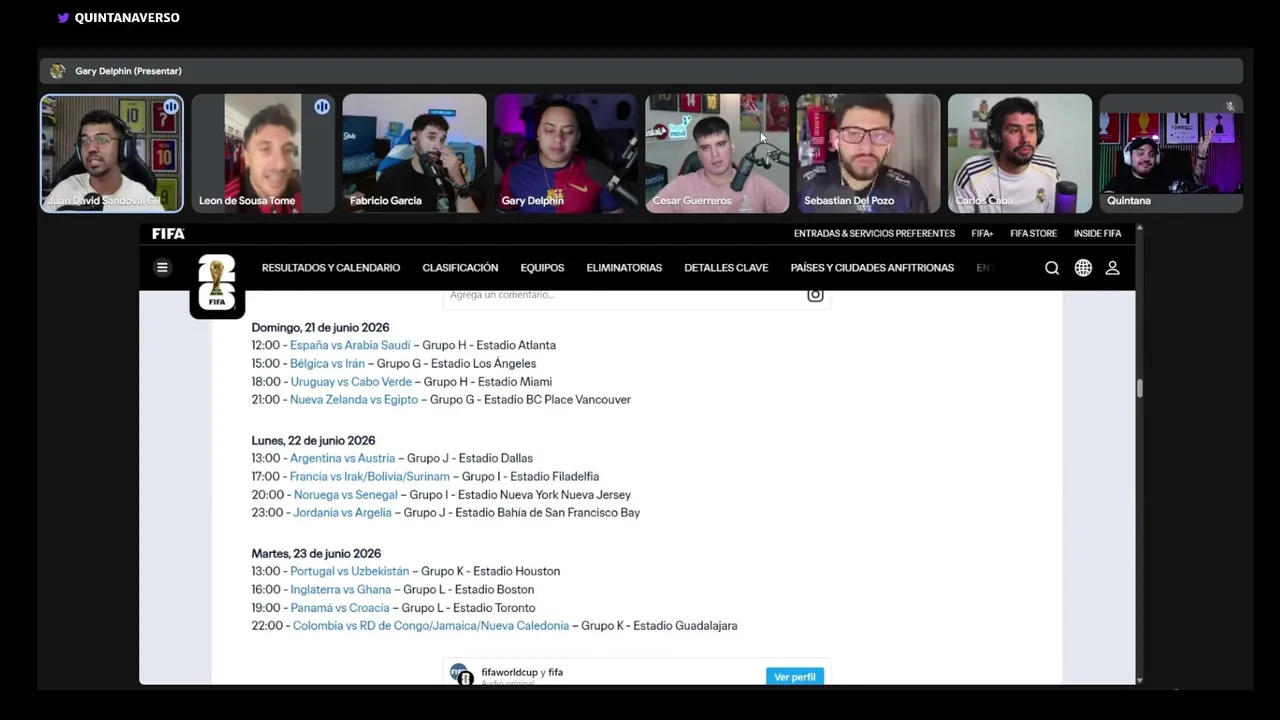Select Cesar Guerreros video tile
Screen dimensions: 1280x720
tap(717, 153)
